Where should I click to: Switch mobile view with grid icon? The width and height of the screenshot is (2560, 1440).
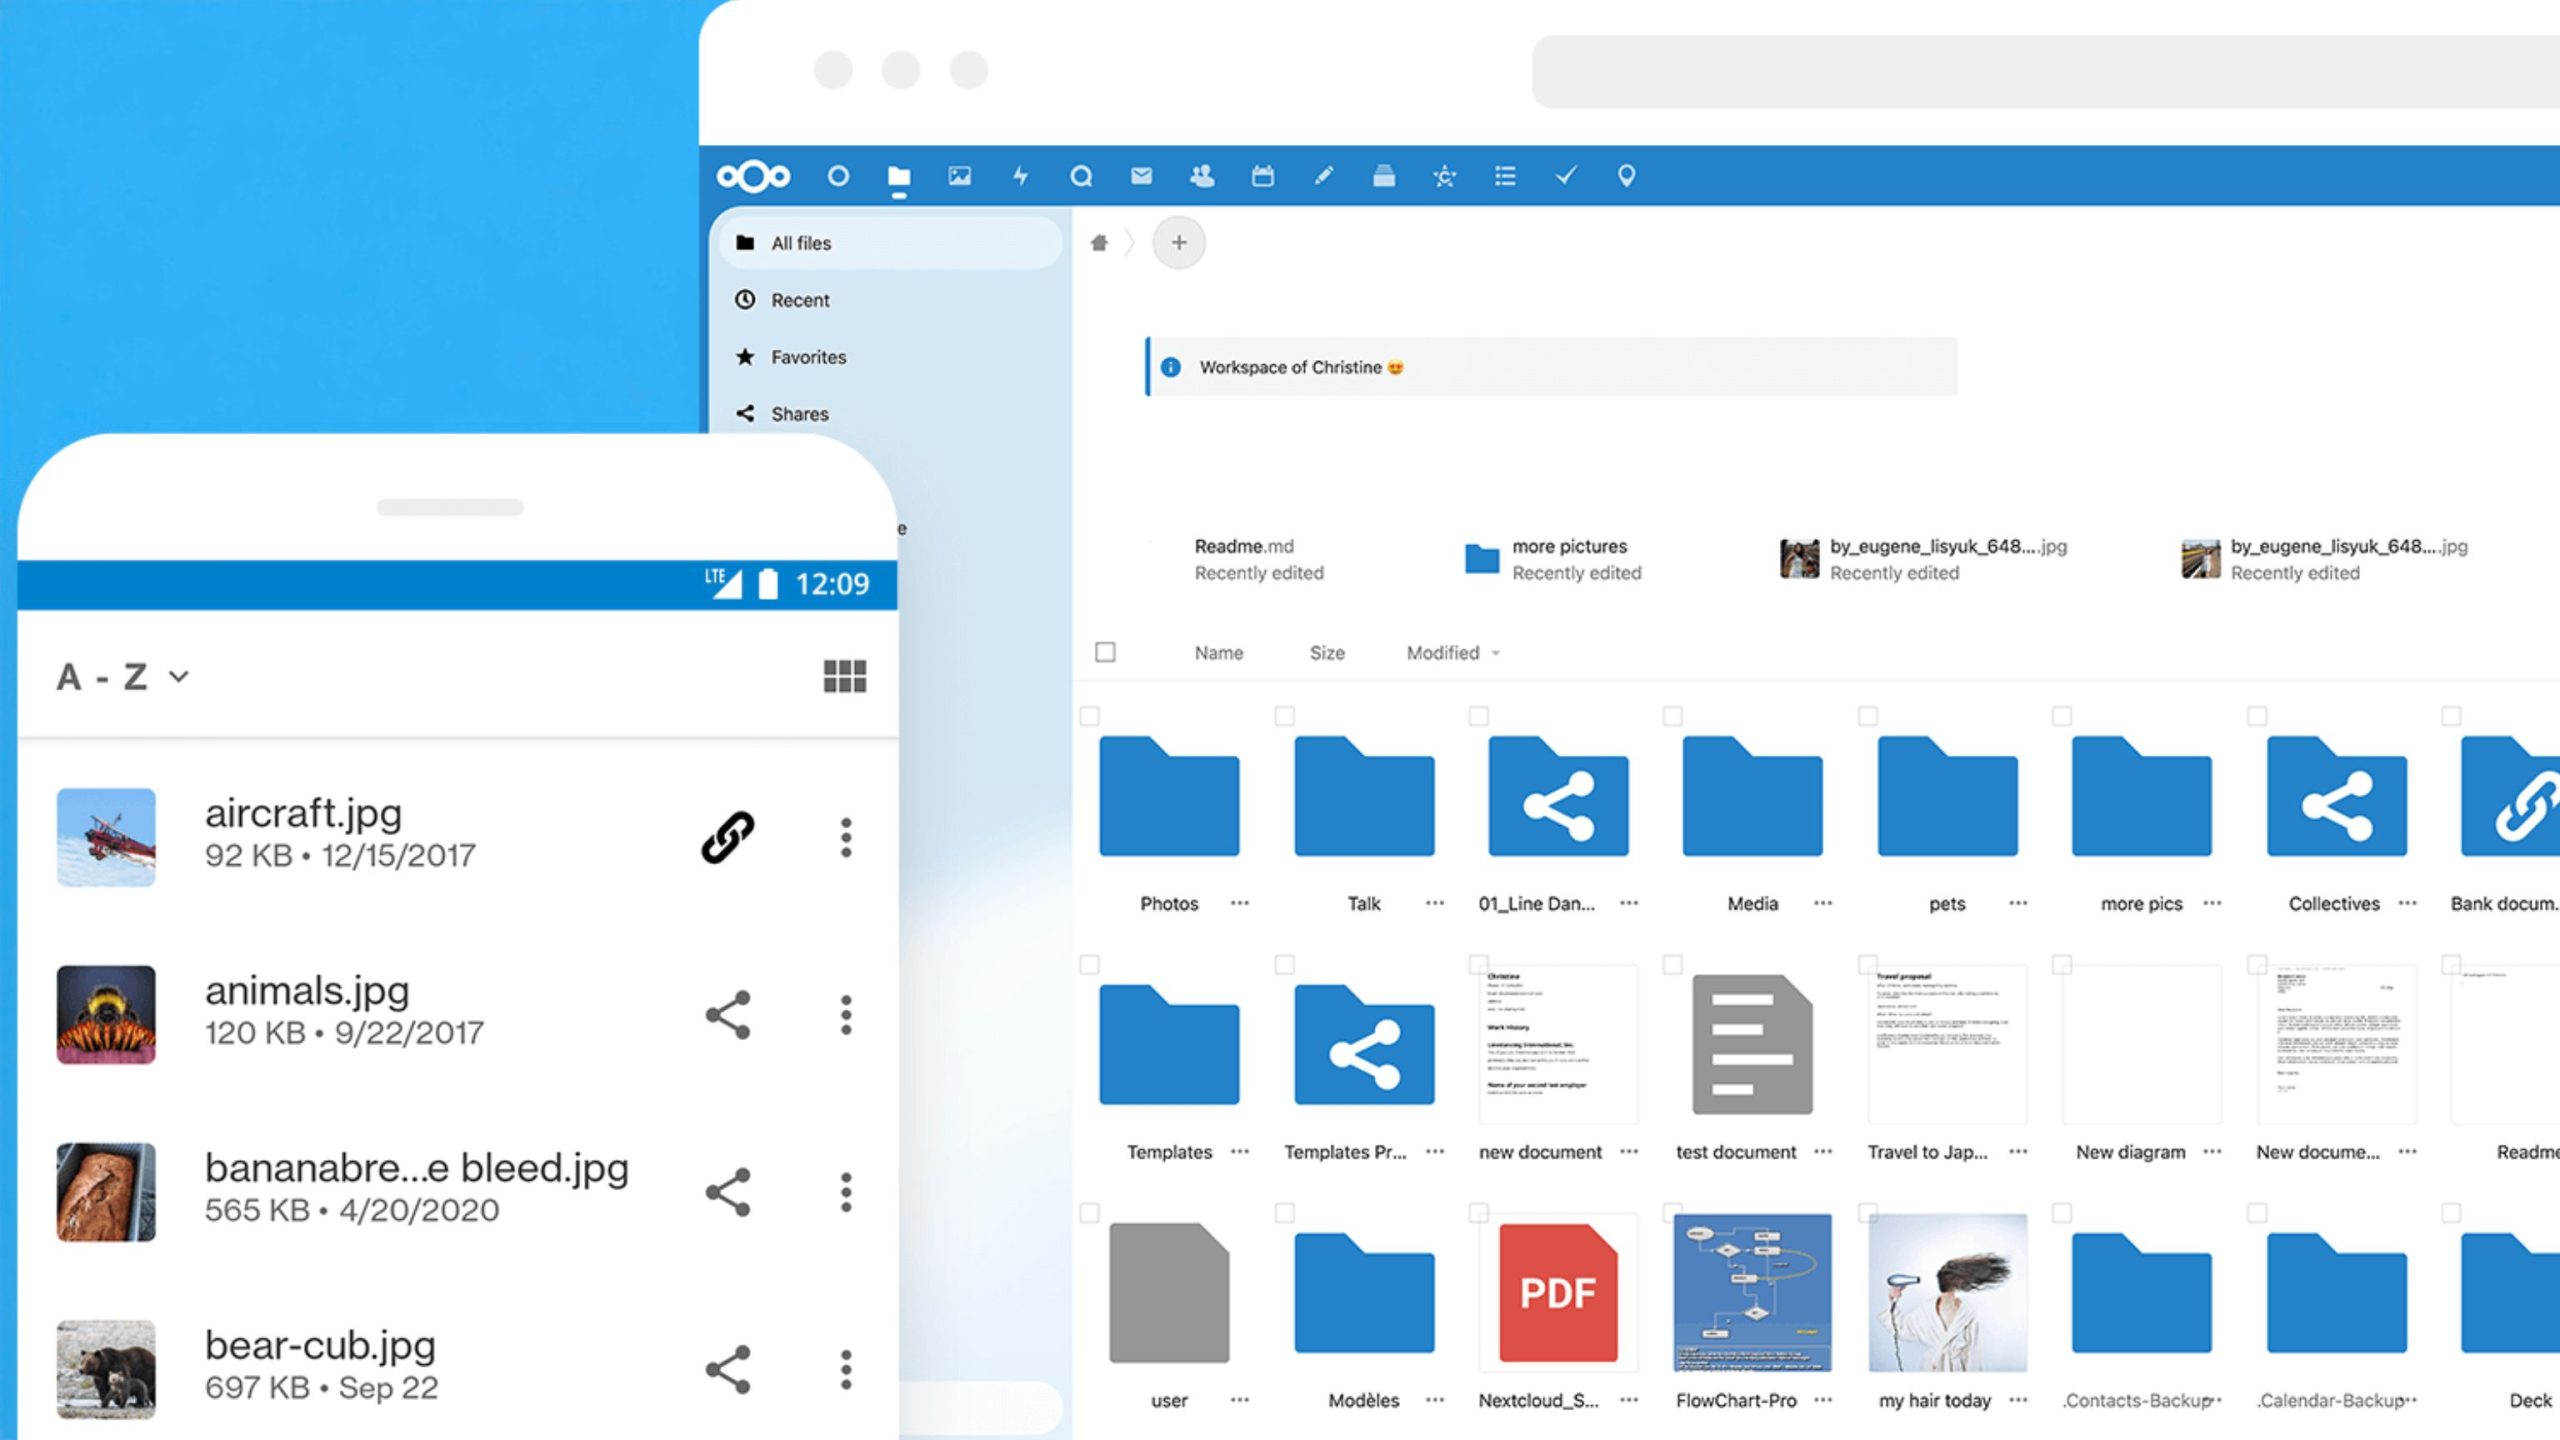click(x=844, y=676)
